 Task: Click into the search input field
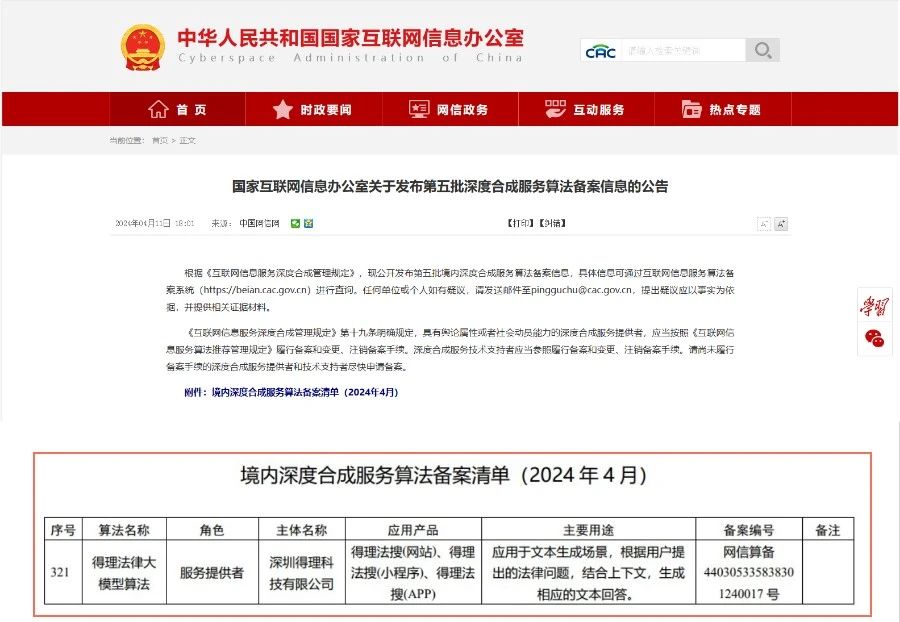[x=683, y=50]
